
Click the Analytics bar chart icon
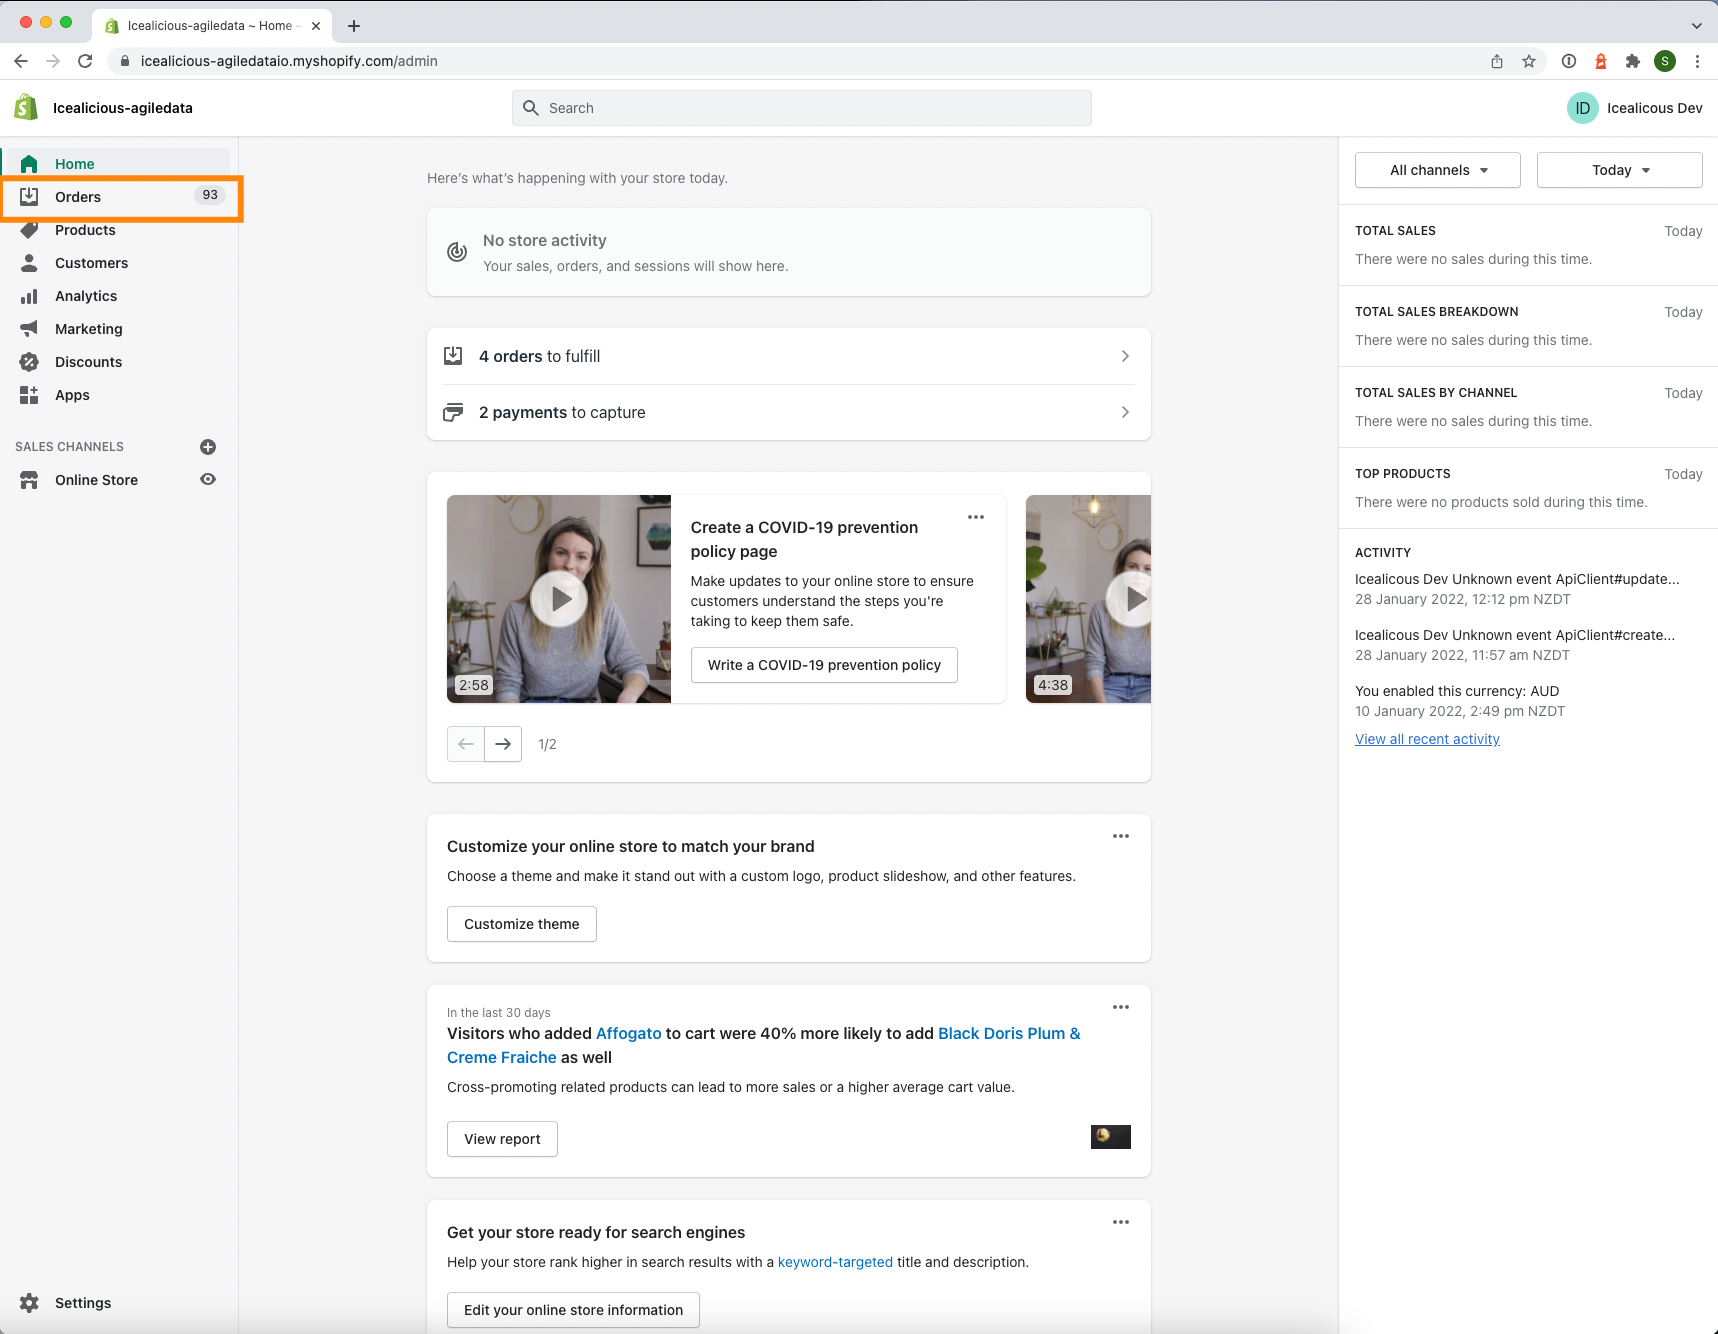tap(29, 296)
